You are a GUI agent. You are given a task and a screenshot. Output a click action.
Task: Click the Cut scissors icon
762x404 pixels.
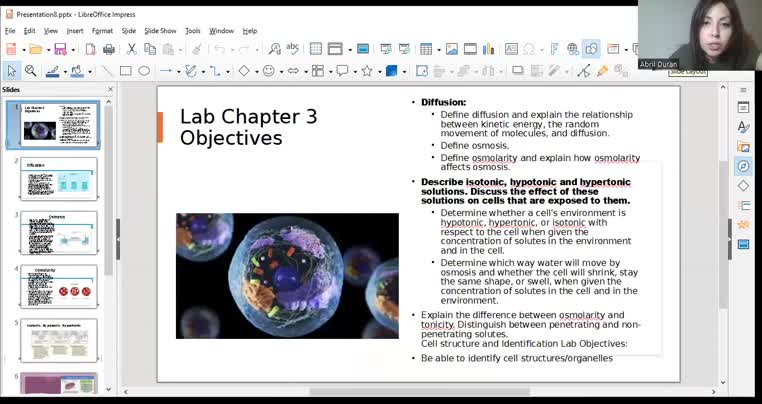click(131, 49)
